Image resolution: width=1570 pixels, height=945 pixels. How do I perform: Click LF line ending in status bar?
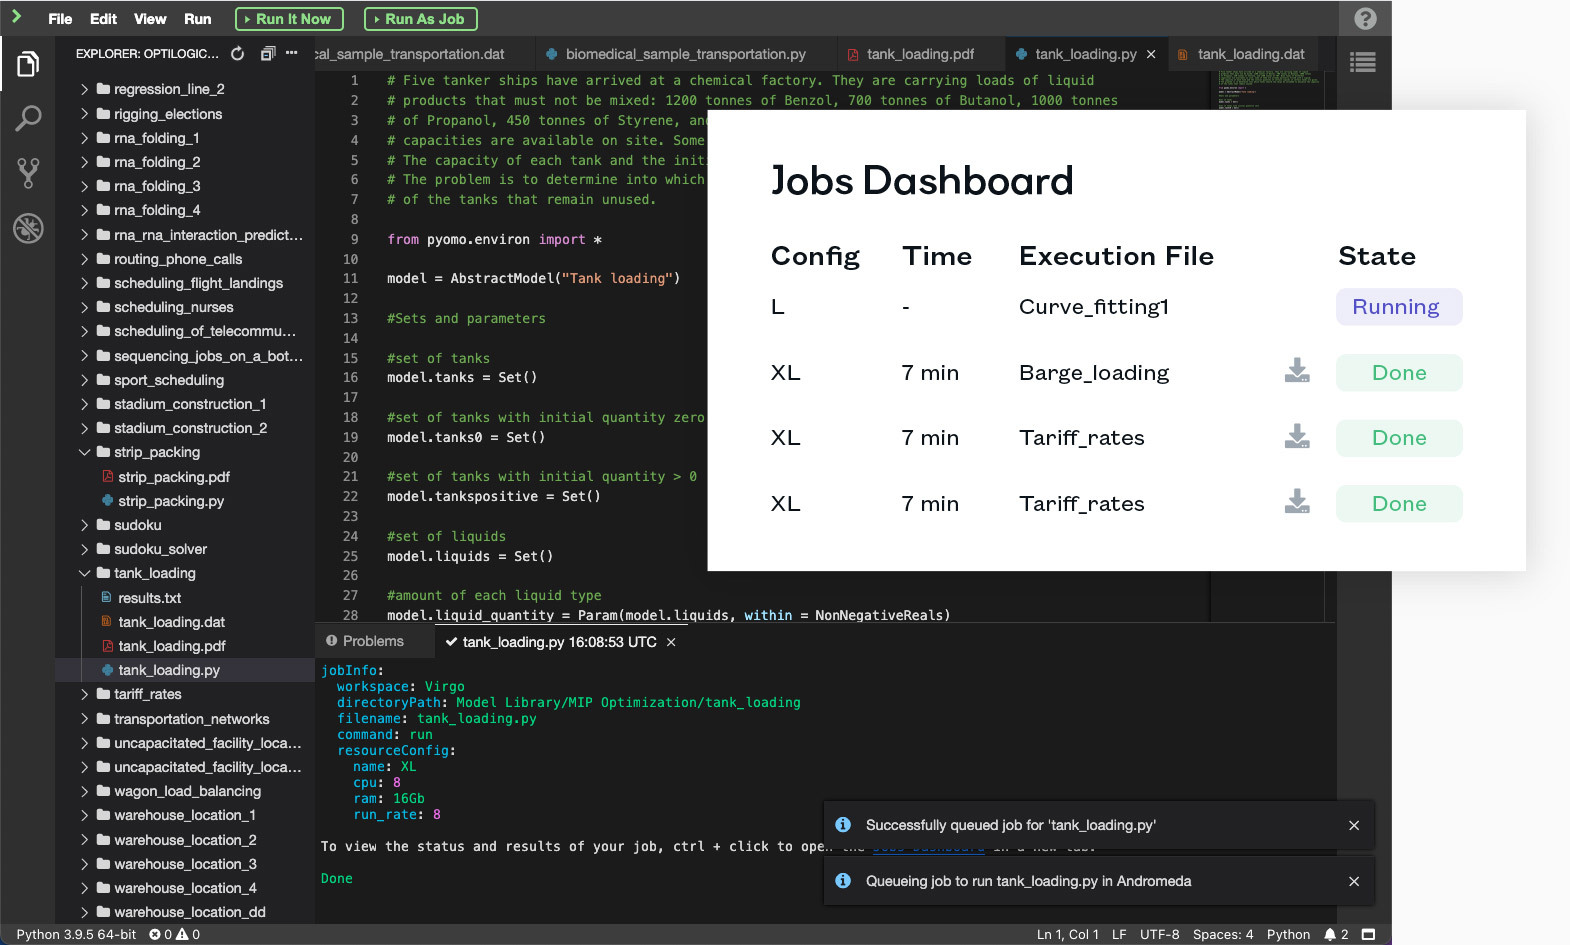coord(1119,934)
